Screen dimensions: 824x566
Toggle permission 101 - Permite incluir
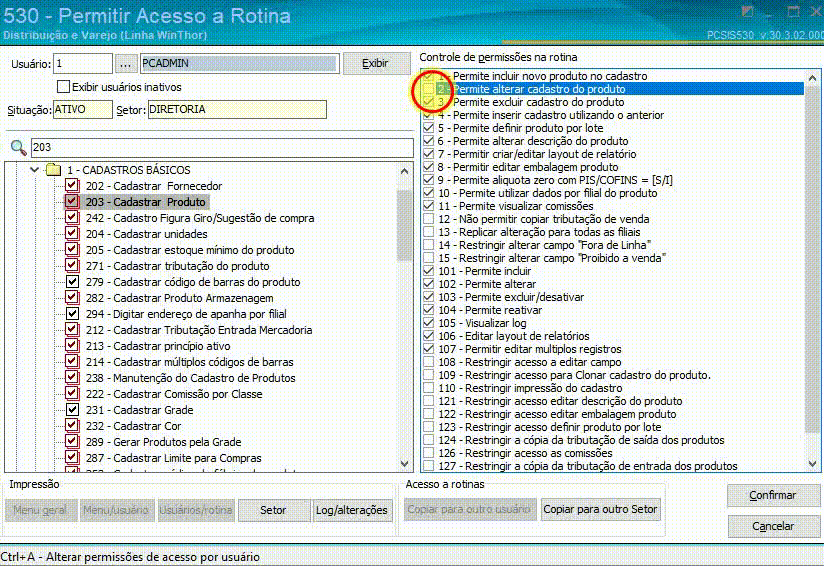429,271
